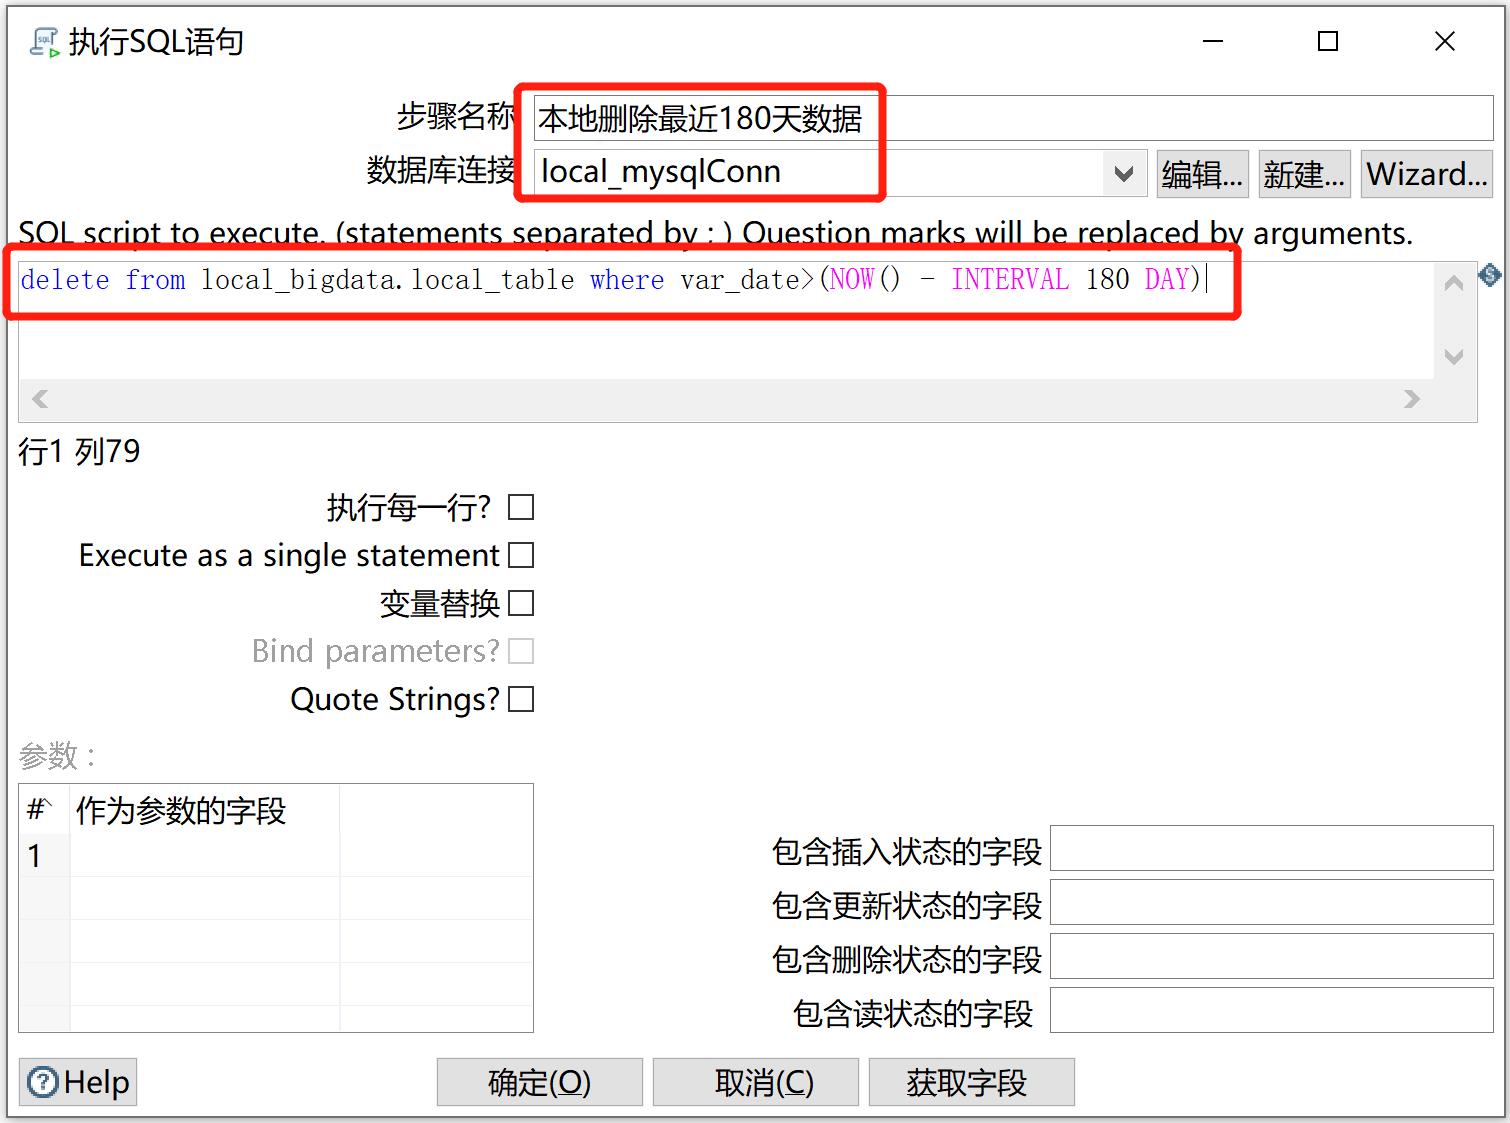Toggle the Quote Strings? checkbox
The width and height of the screenshot is (1510, 1123).
coord(521,699)
